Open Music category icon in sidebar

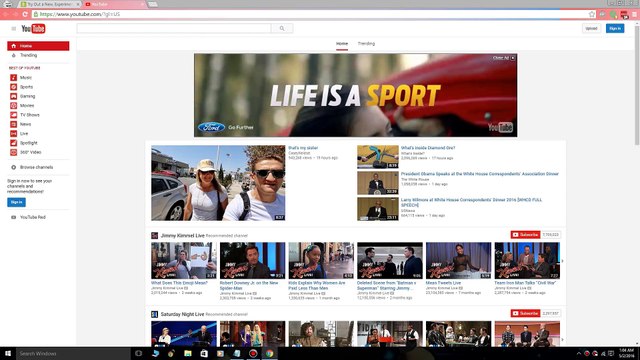tap(13, 78)
